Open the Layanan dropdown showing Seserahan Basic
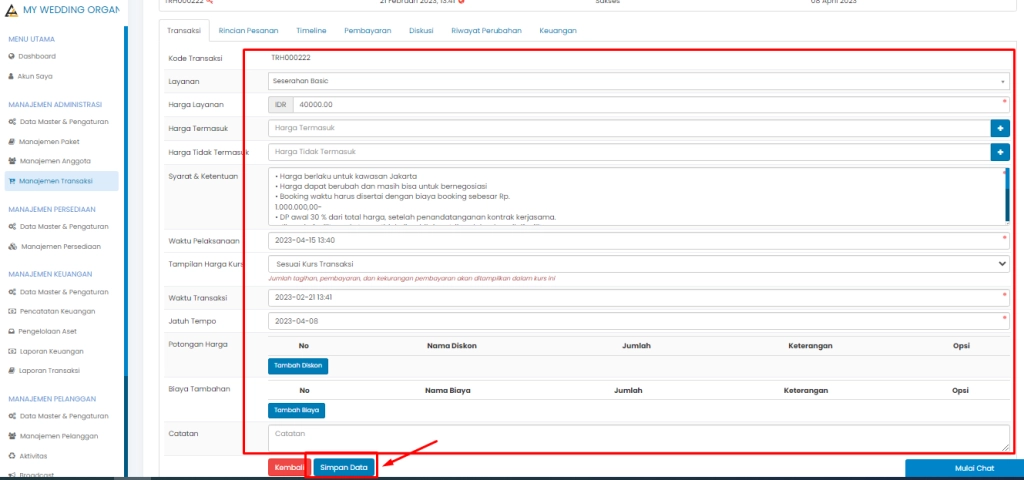The width and height of the screenshot is (1024, 480). pyautogui.click(x=638, y=80)
